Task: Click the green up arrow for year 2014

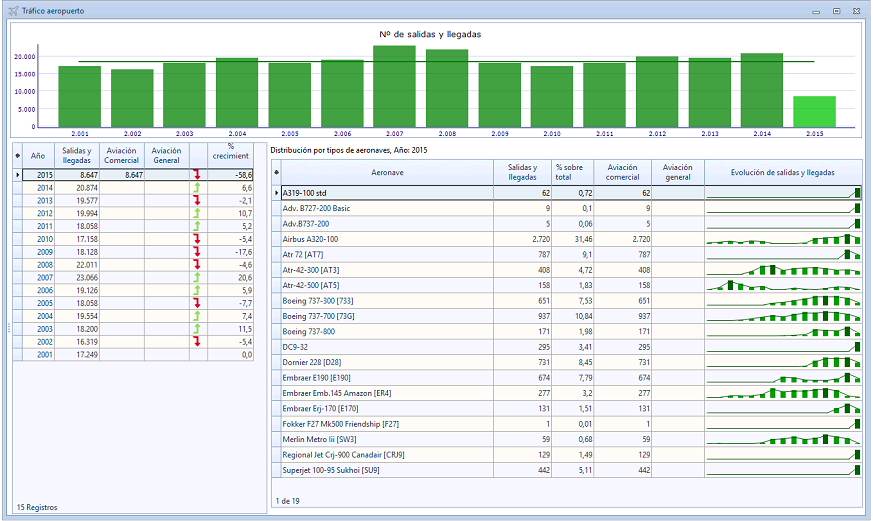Action: [198, 187]
